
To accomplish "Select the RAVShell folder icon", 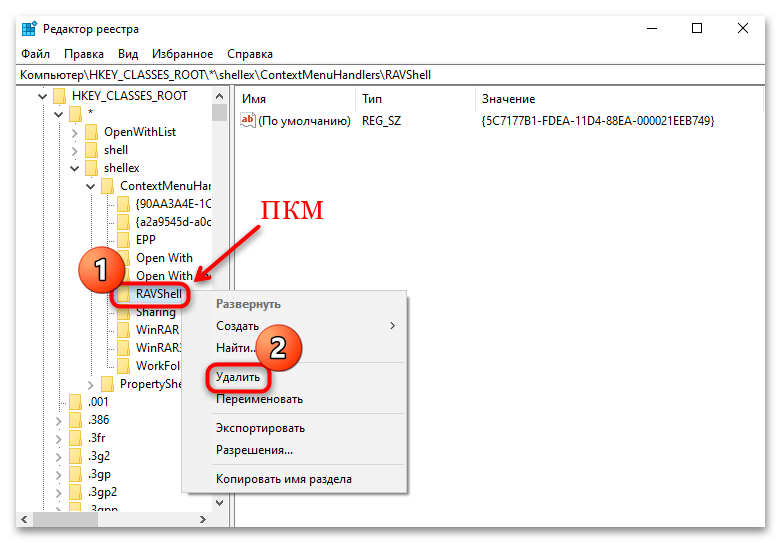I will [123, 294].
